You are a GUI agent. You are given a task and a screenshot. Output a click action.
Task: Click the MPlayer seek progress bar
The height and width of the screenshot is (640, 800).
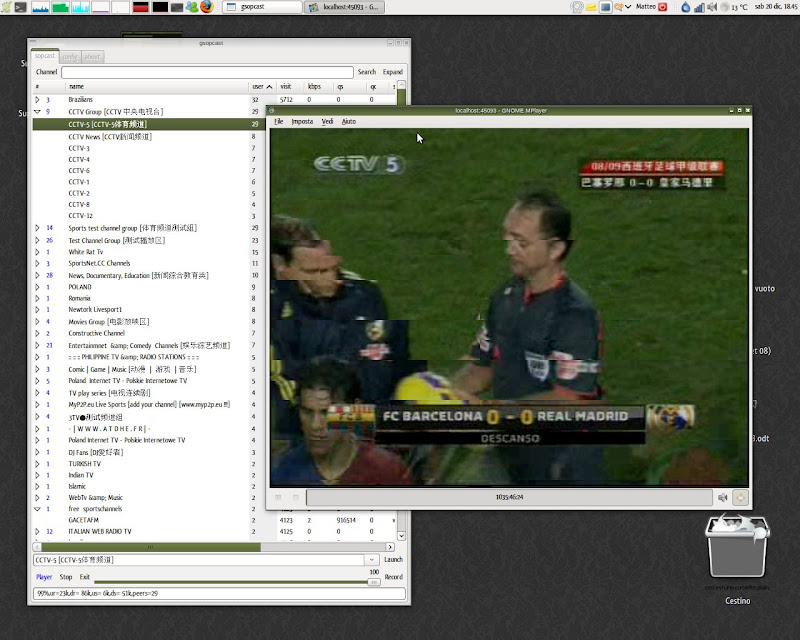tap(509, 497)
